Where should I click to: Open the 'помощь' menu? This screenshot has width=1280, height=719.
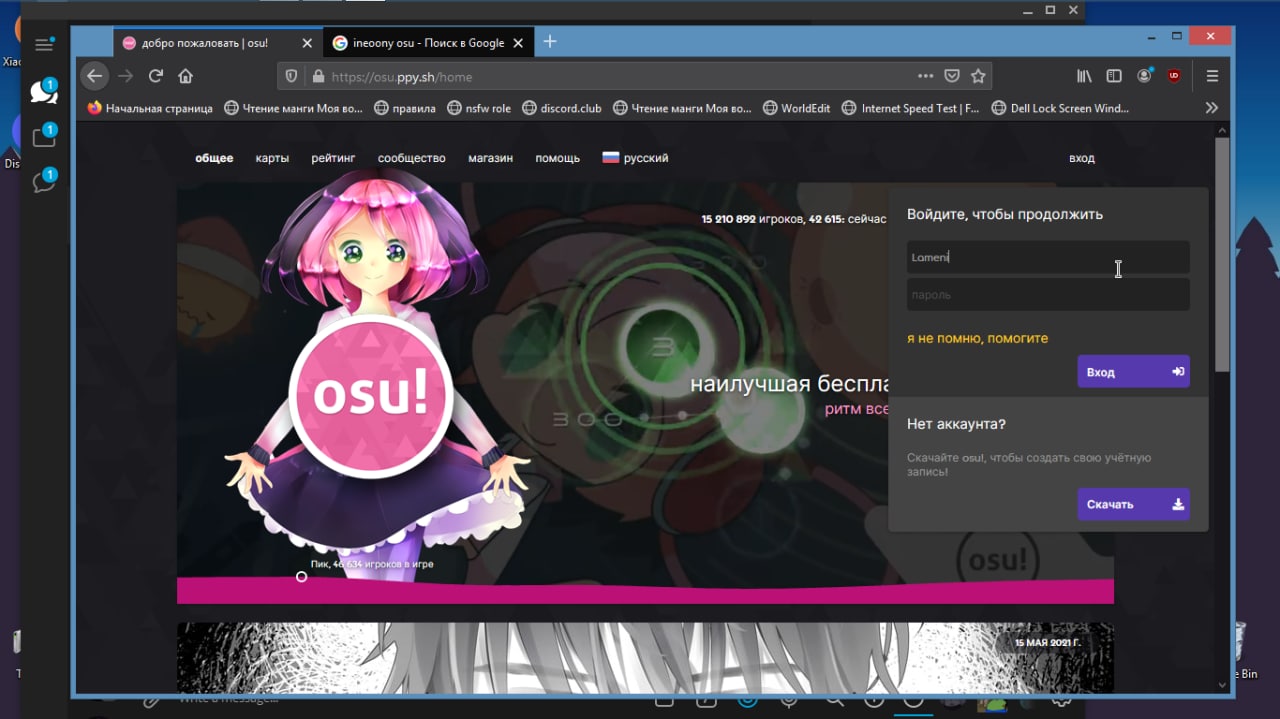click(x=557, y=158)
